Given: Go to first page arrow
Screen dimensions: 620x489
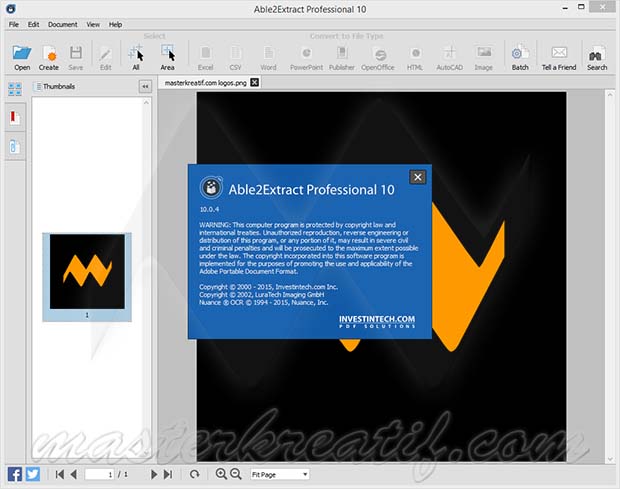Looking at the screenshot, I should point(60,474).
